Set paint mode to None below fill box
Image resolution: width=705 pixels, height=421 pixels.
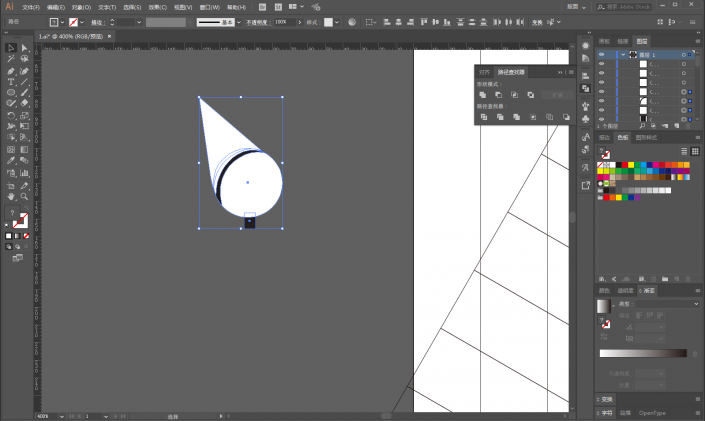(26, 236)
